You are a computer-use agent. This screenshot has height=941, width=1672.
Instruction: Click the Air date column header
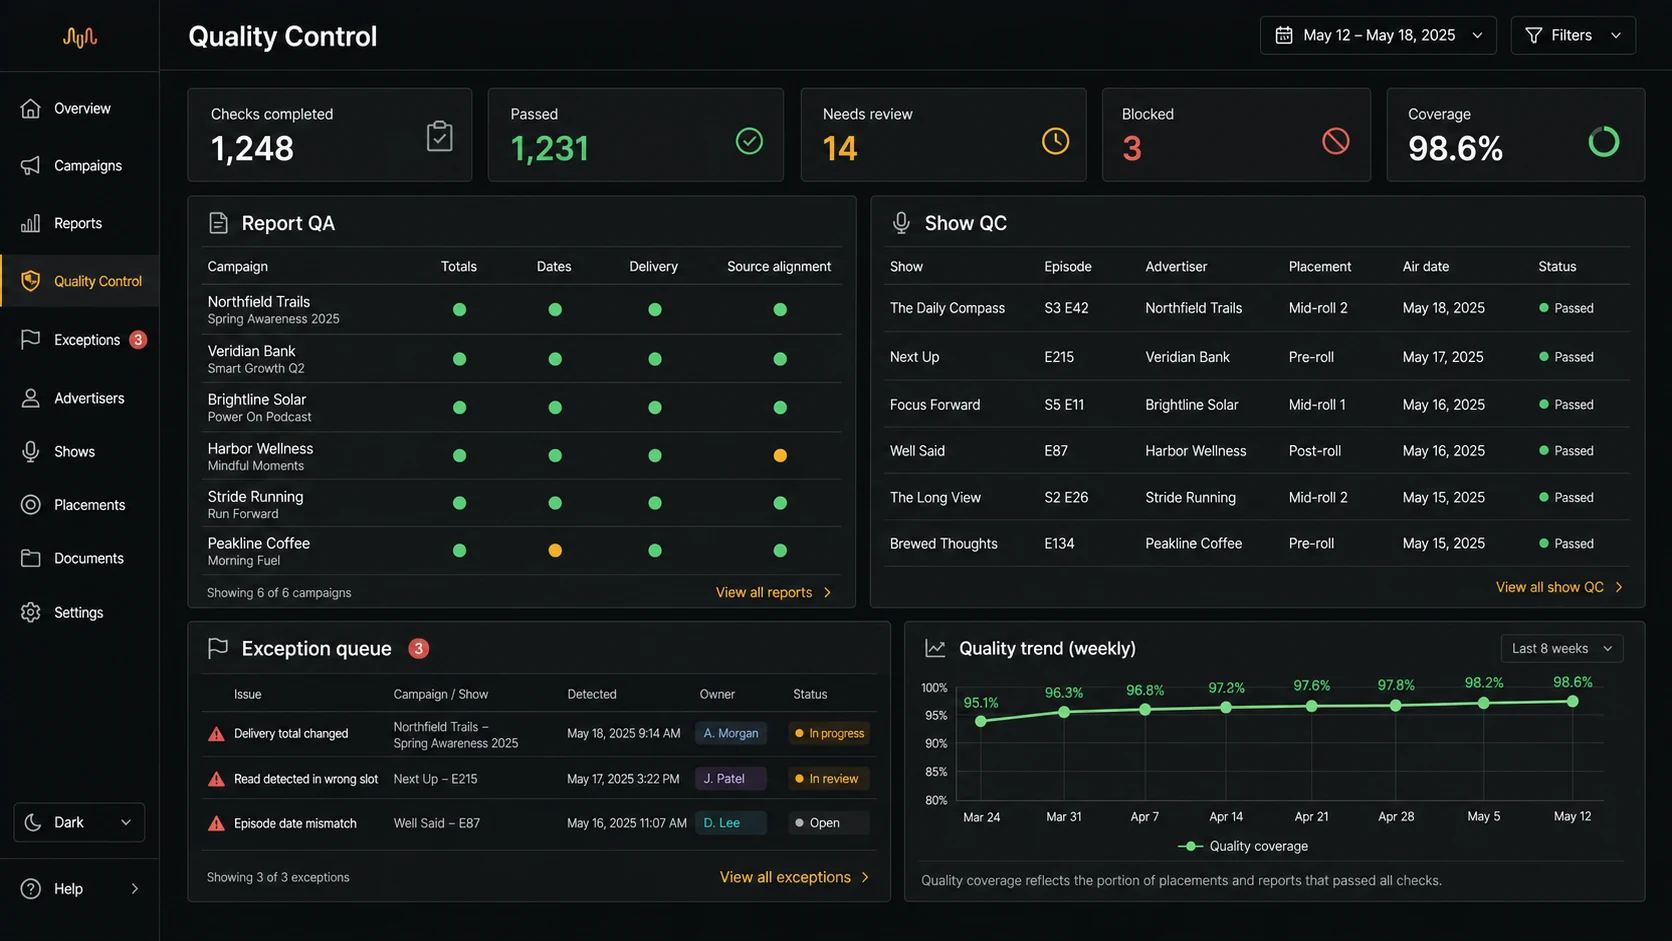click(x=1425, y=267)
